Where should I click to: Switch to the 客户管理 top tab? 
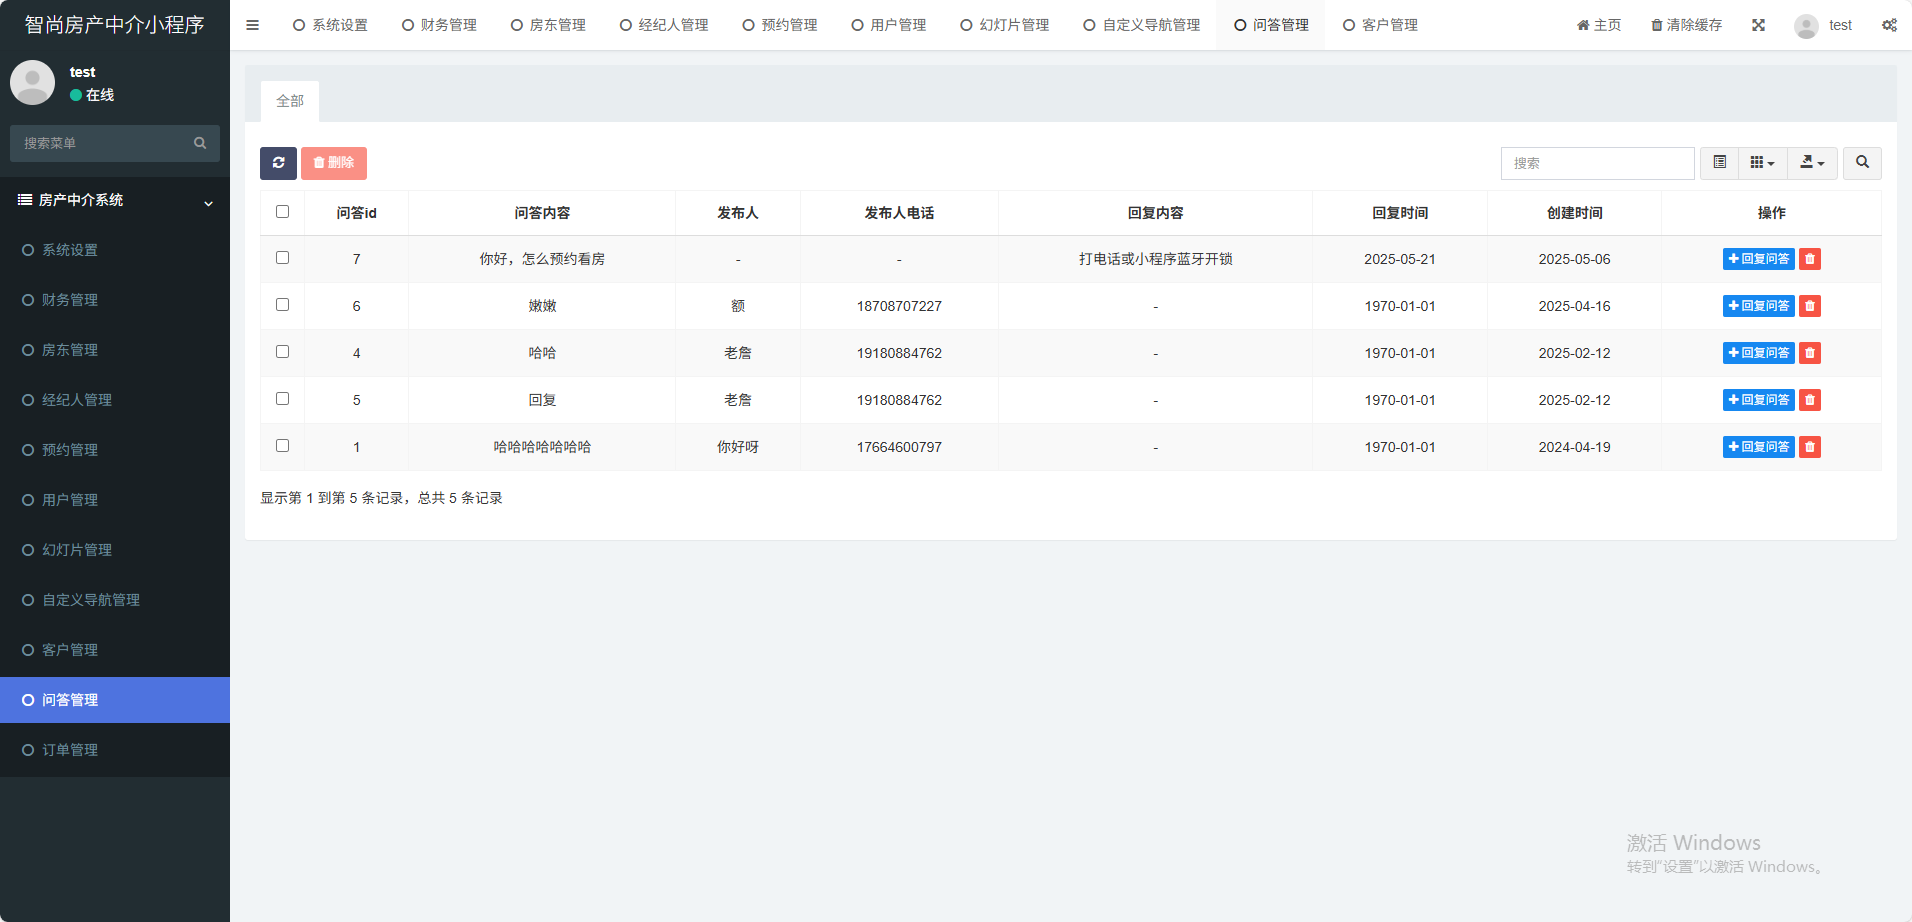(x=1380, y=25)
